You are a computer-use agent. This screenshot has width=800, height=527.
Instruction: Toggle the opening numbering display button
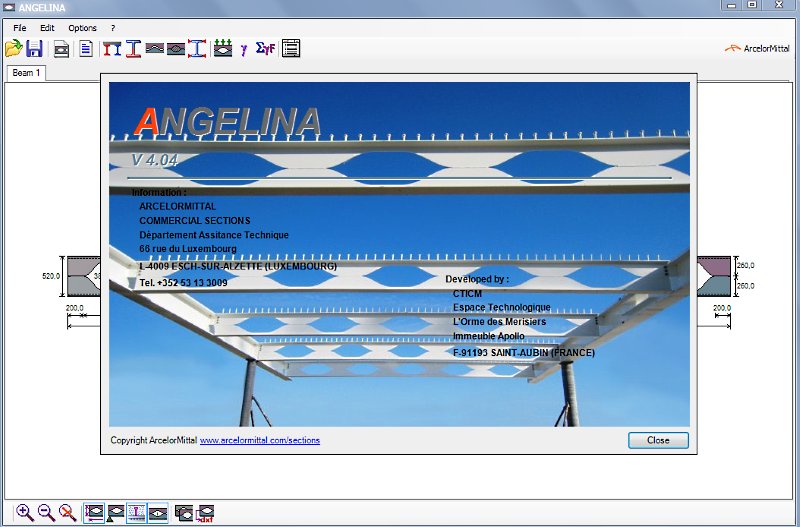coord(158,513)
